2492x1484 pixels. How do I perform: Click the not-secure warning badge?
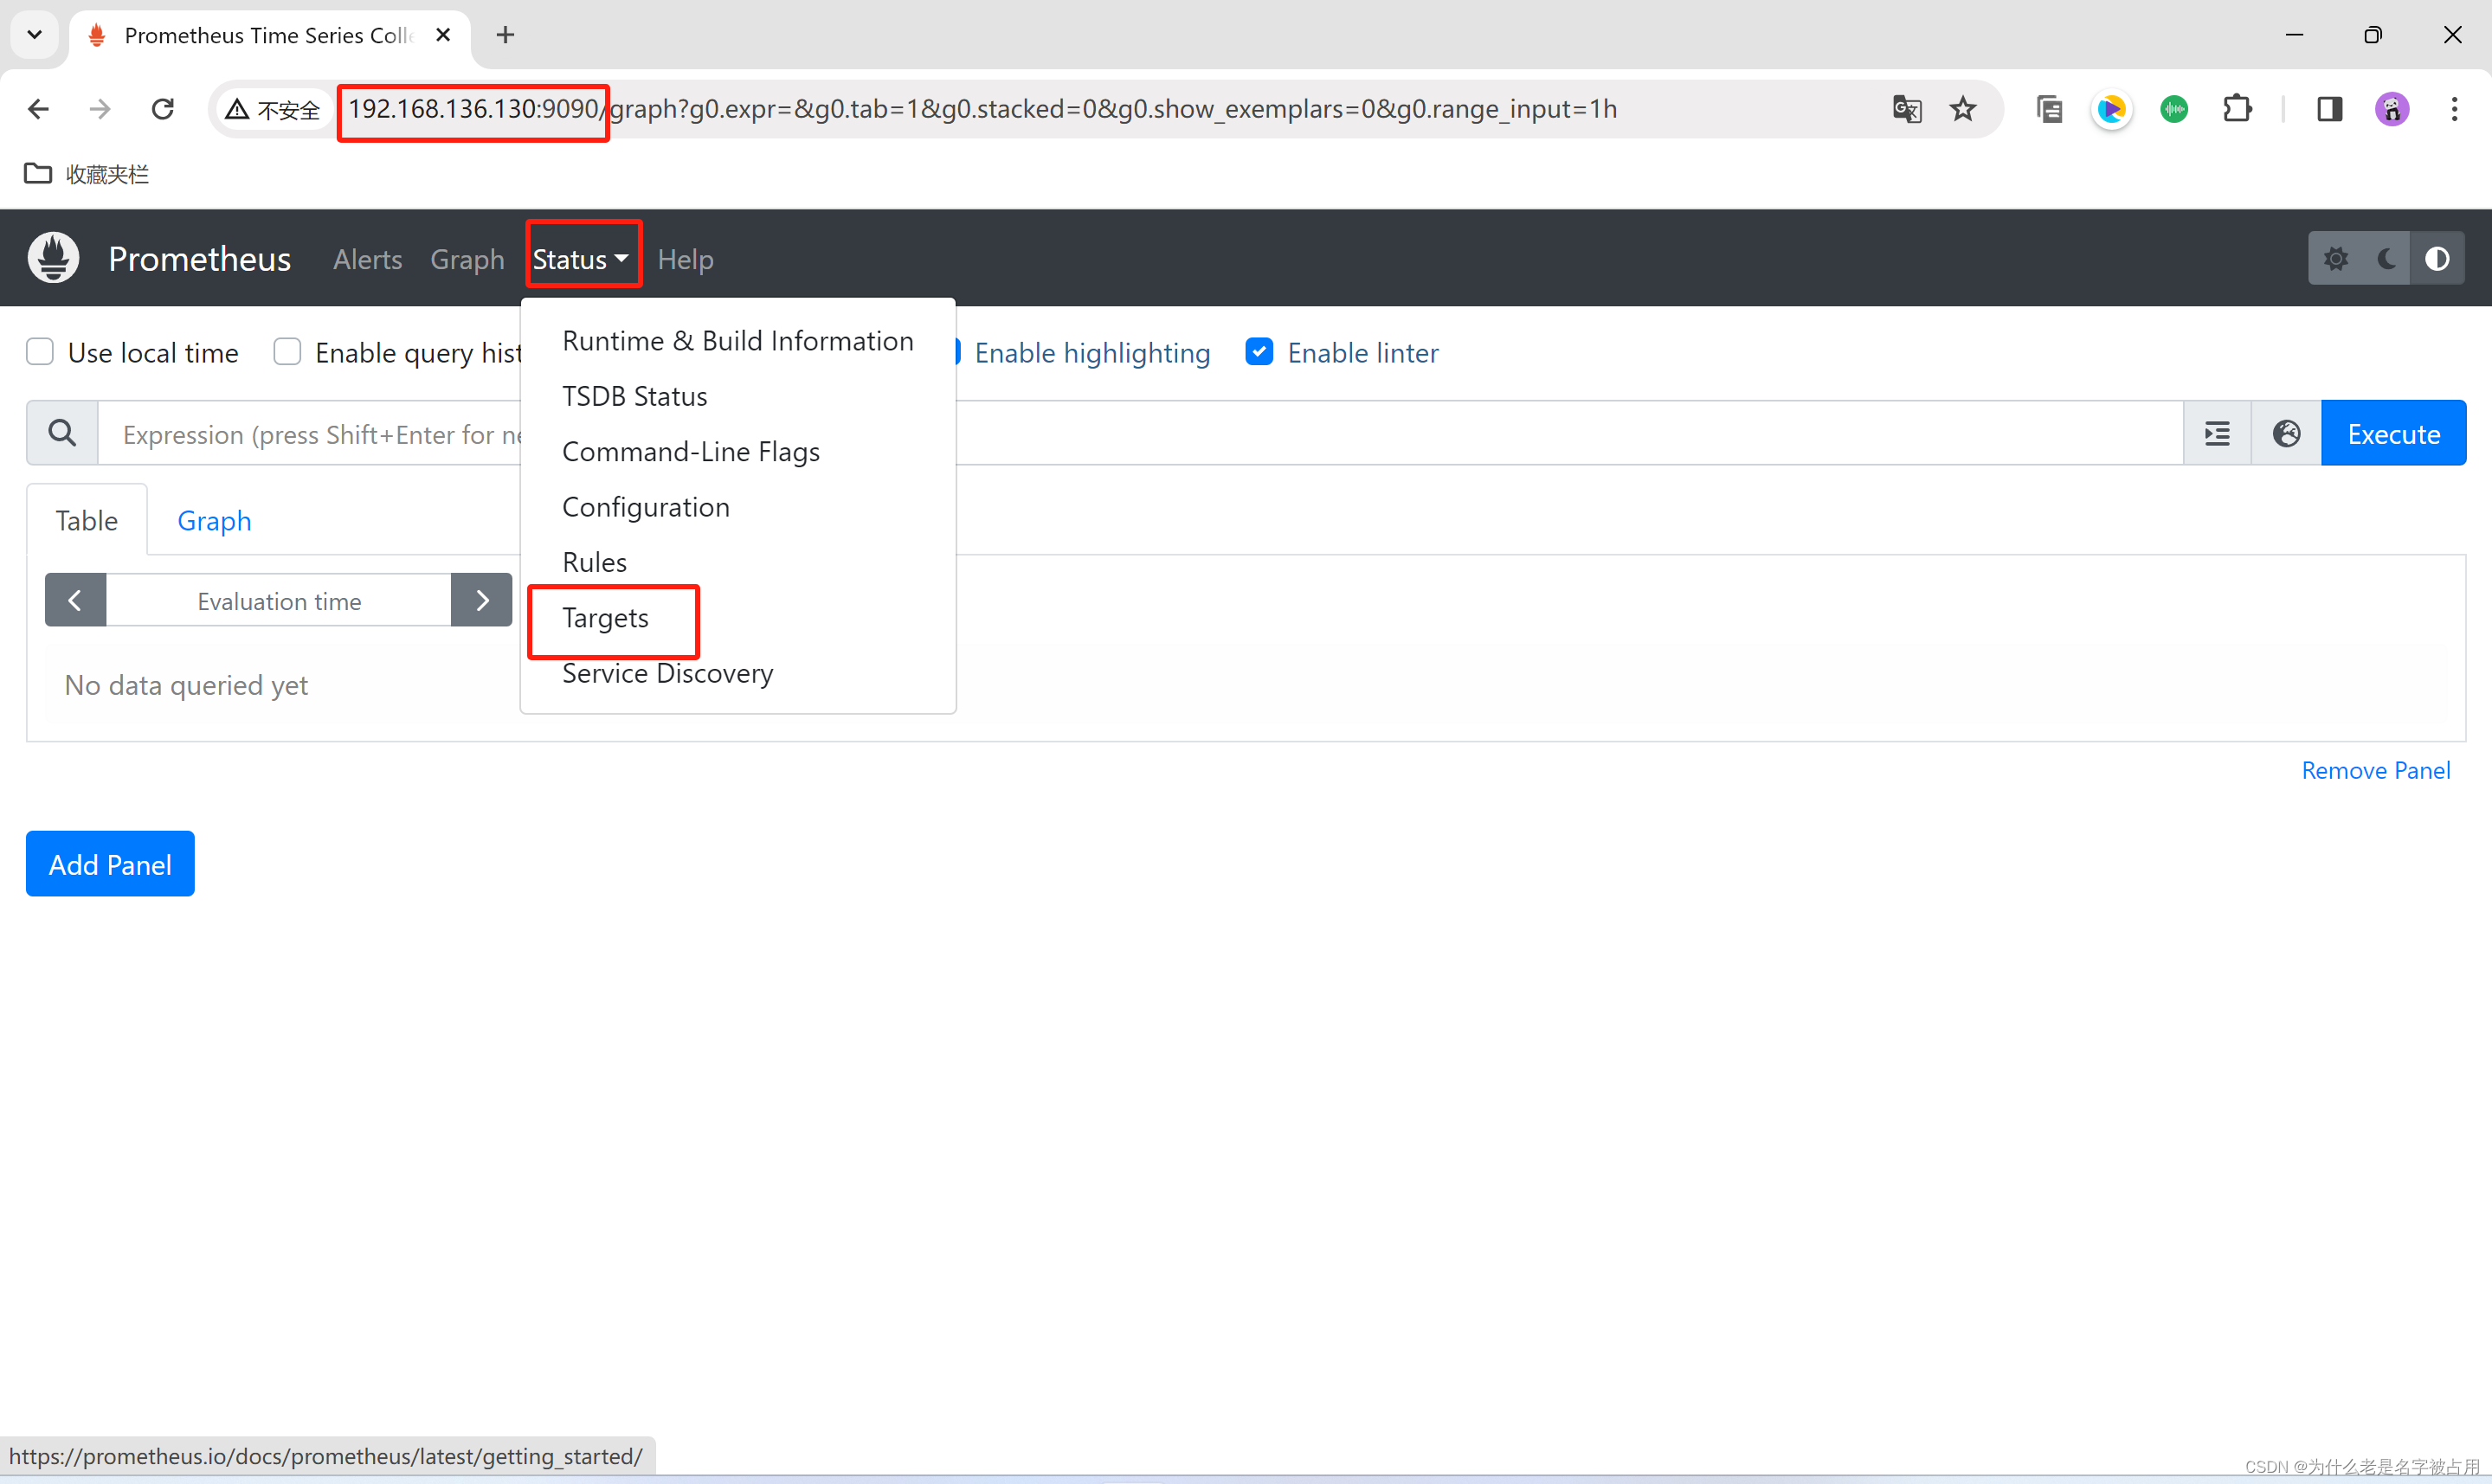[273, 109]
